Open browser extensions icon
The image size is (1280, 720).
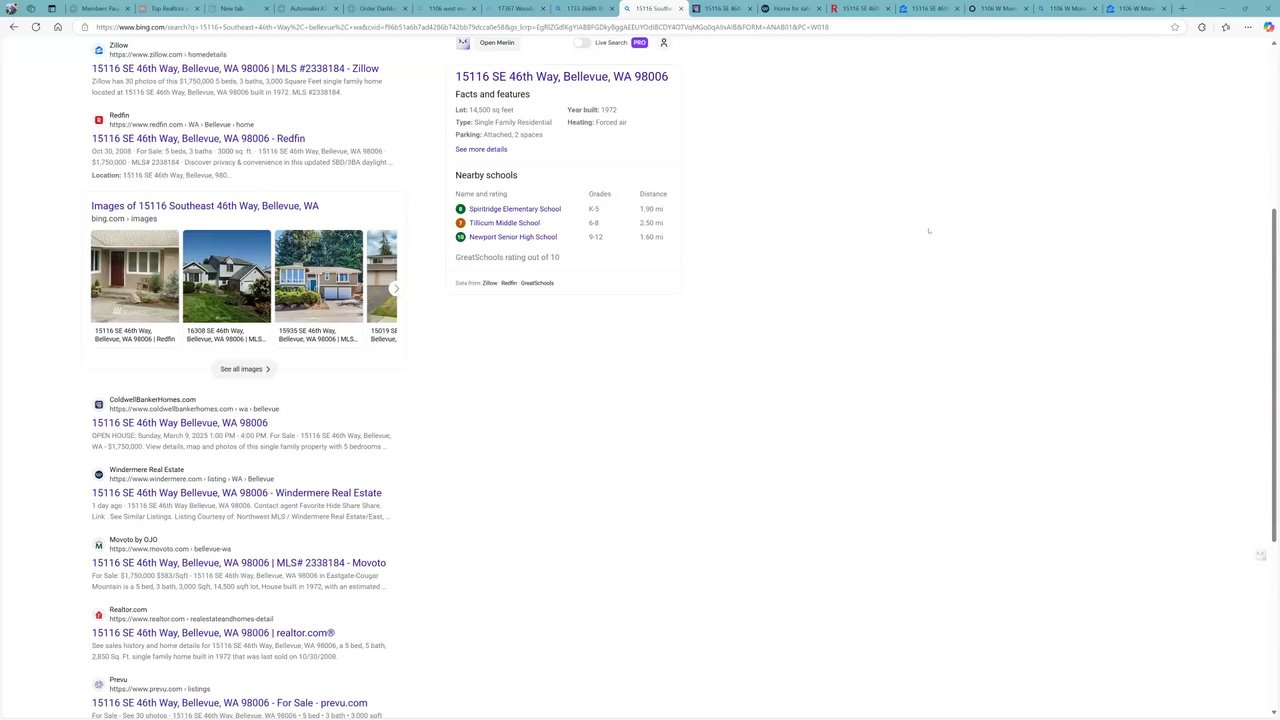click(1202, 27)
